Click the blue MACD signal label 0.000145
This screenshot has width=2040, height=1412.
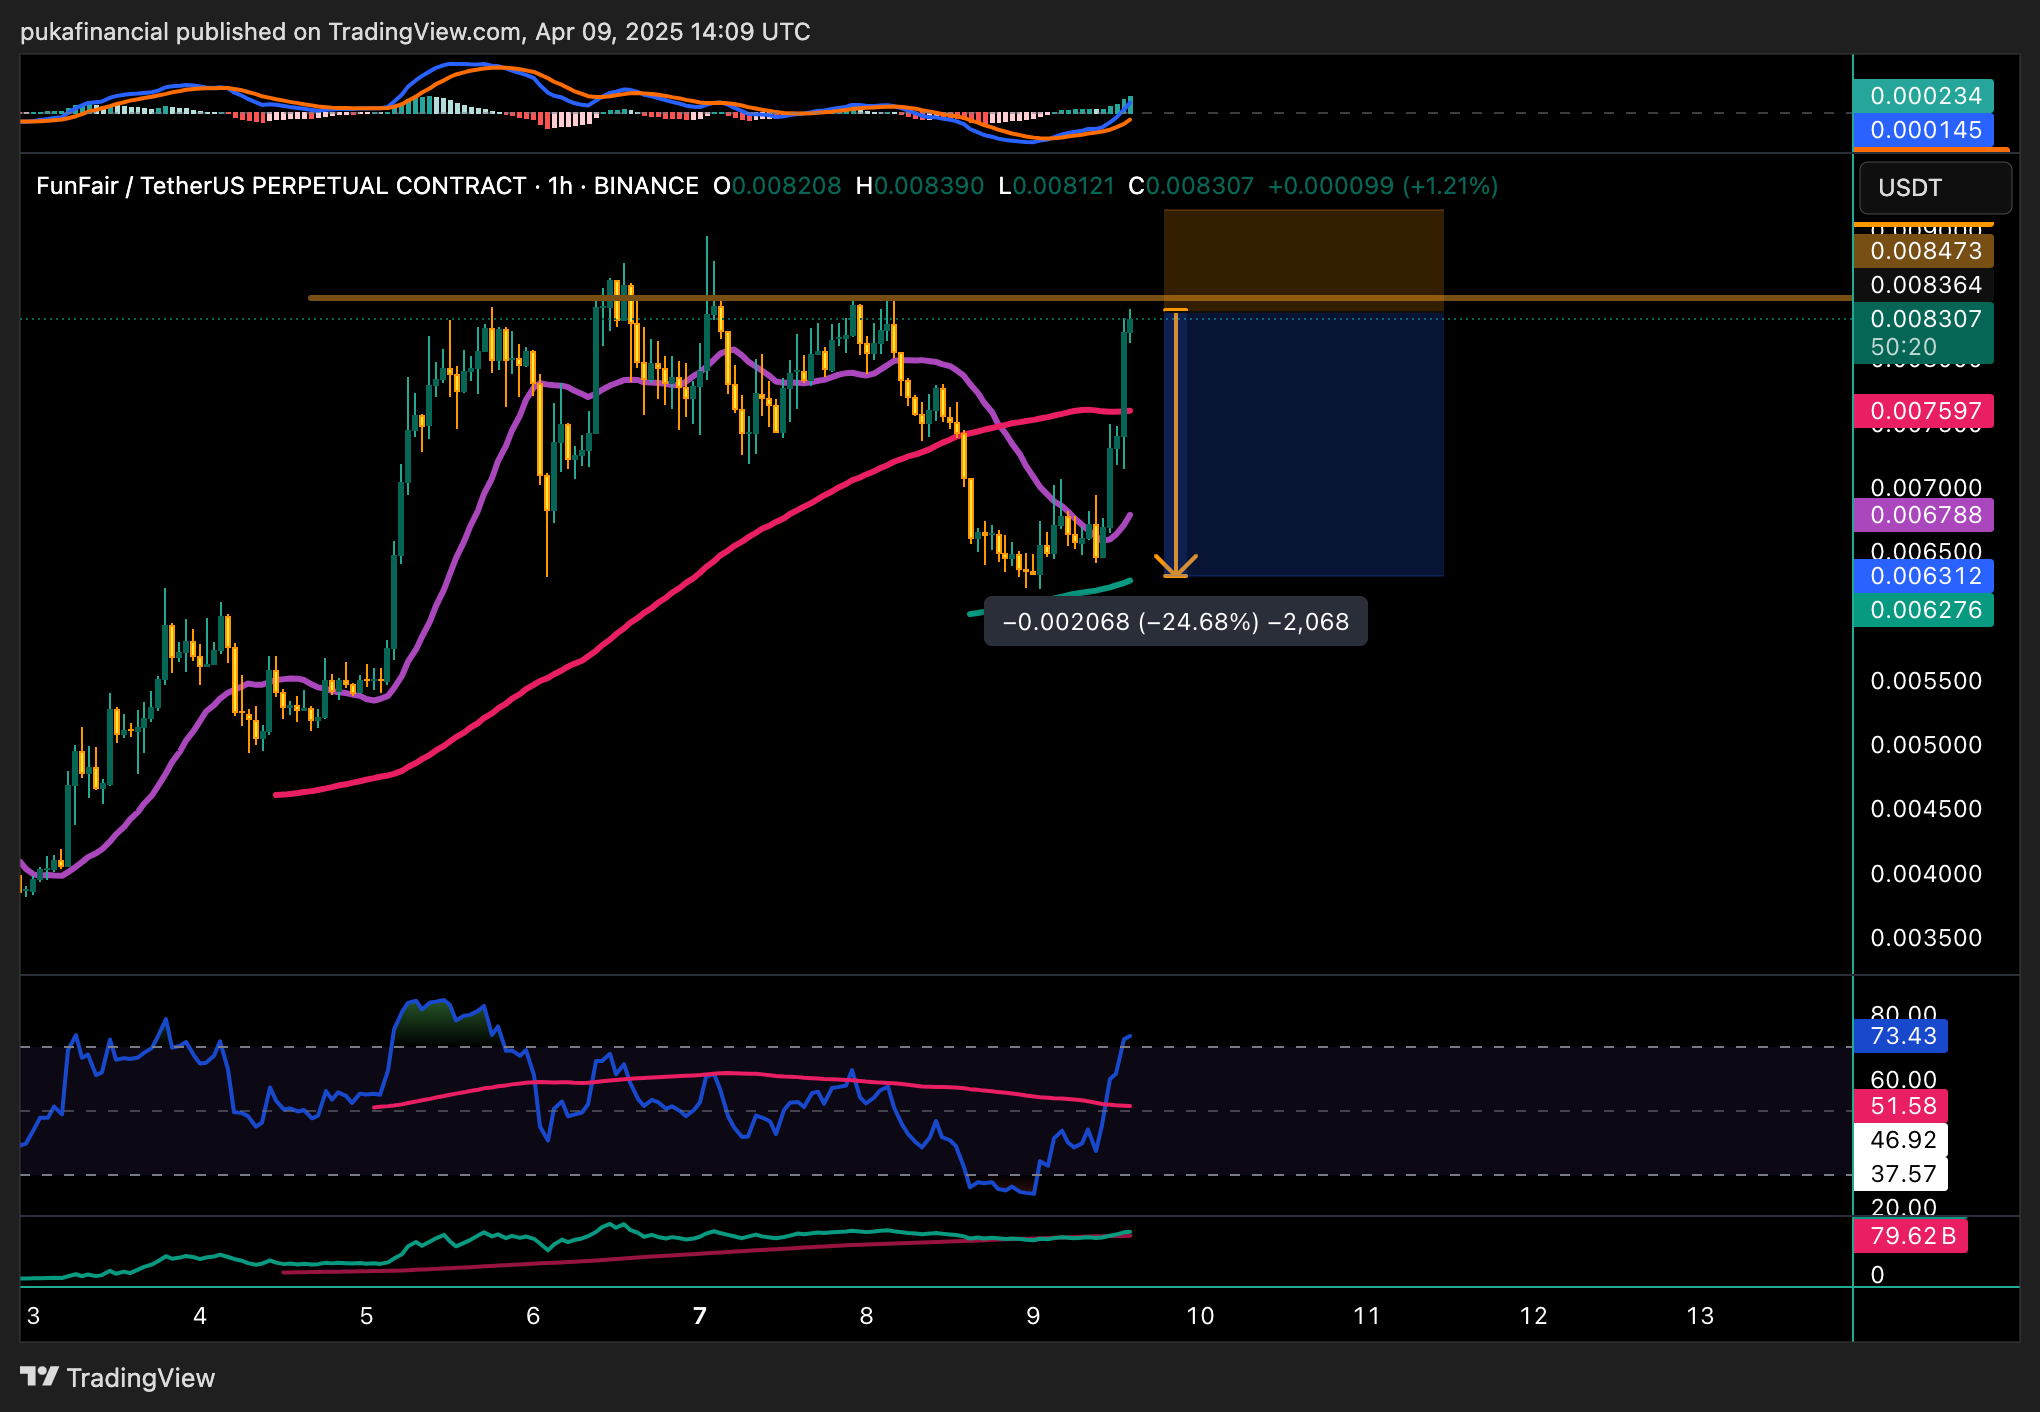[1924, 130]
